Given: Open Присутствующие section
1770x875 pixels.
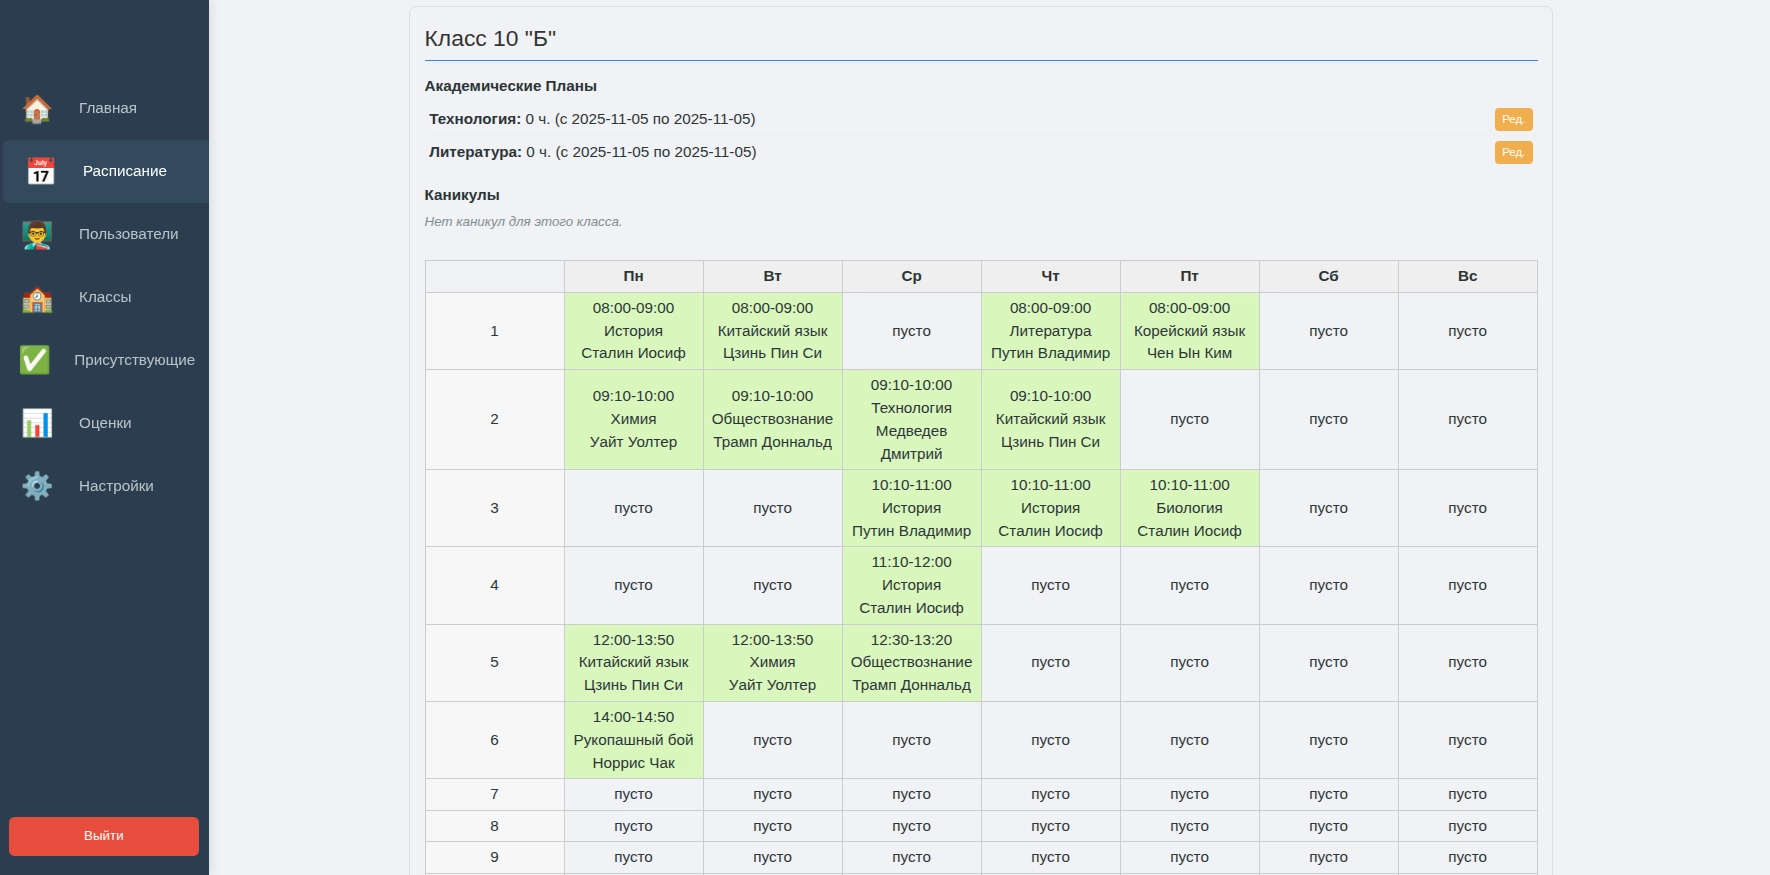Looking at the screenshot, I should tap(105, 360).
